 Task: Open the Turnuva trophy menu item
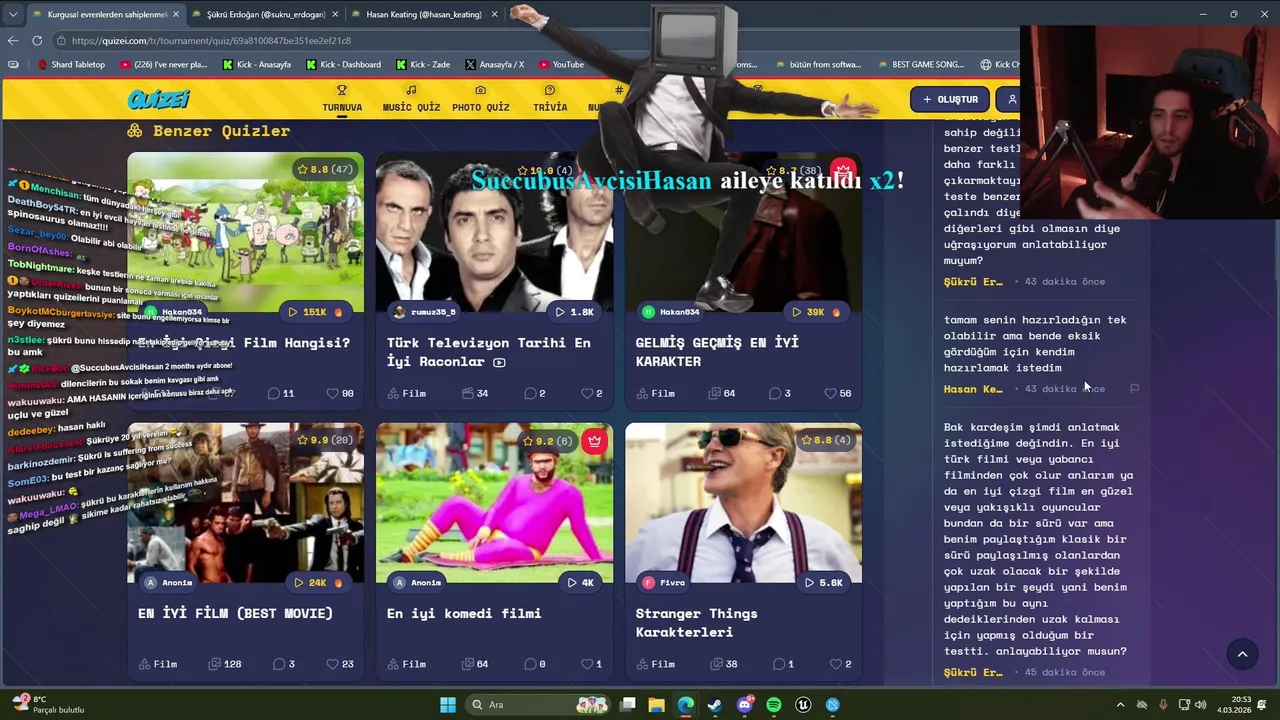pyautogui.click(x=342, y=99)
